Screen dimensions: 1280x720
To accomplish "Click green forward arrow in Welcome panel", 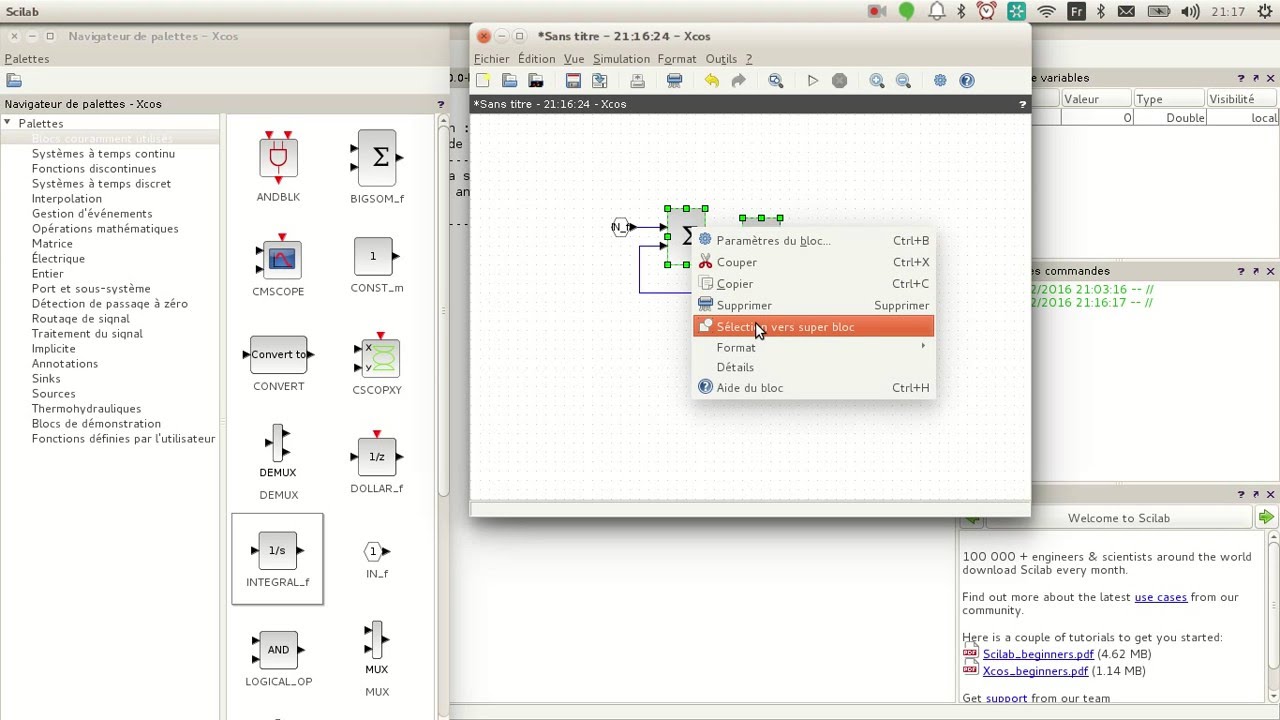I will coord(1266,518).
